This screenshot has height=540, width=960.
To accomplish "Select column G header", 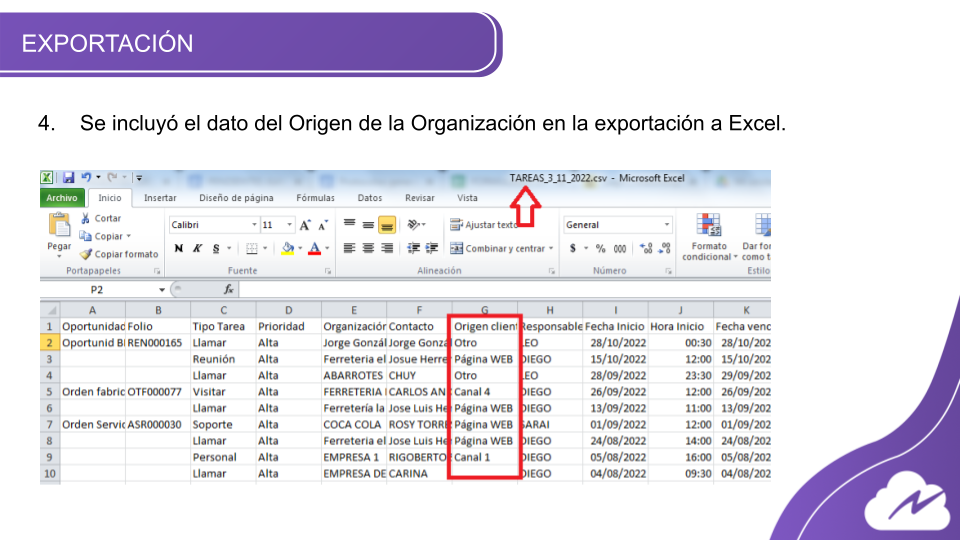I will (484, 310).
